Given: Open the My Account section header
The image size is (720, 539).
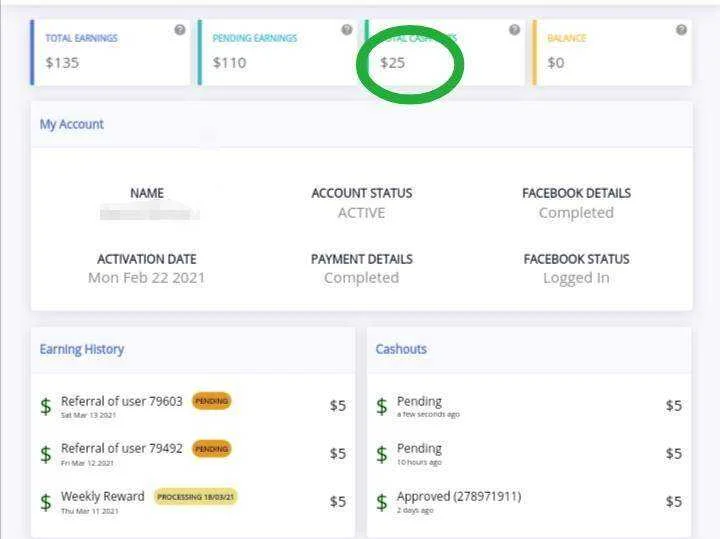Looking at the screenshot, I should click(72, 124).
